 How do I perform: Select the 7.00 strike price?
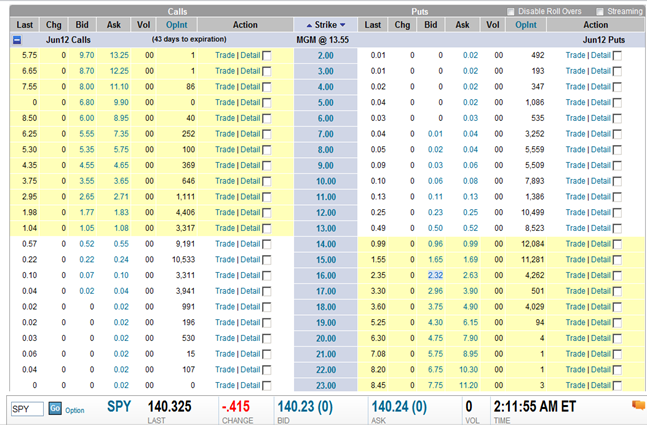pyautogui.click(x=326, y=134)
